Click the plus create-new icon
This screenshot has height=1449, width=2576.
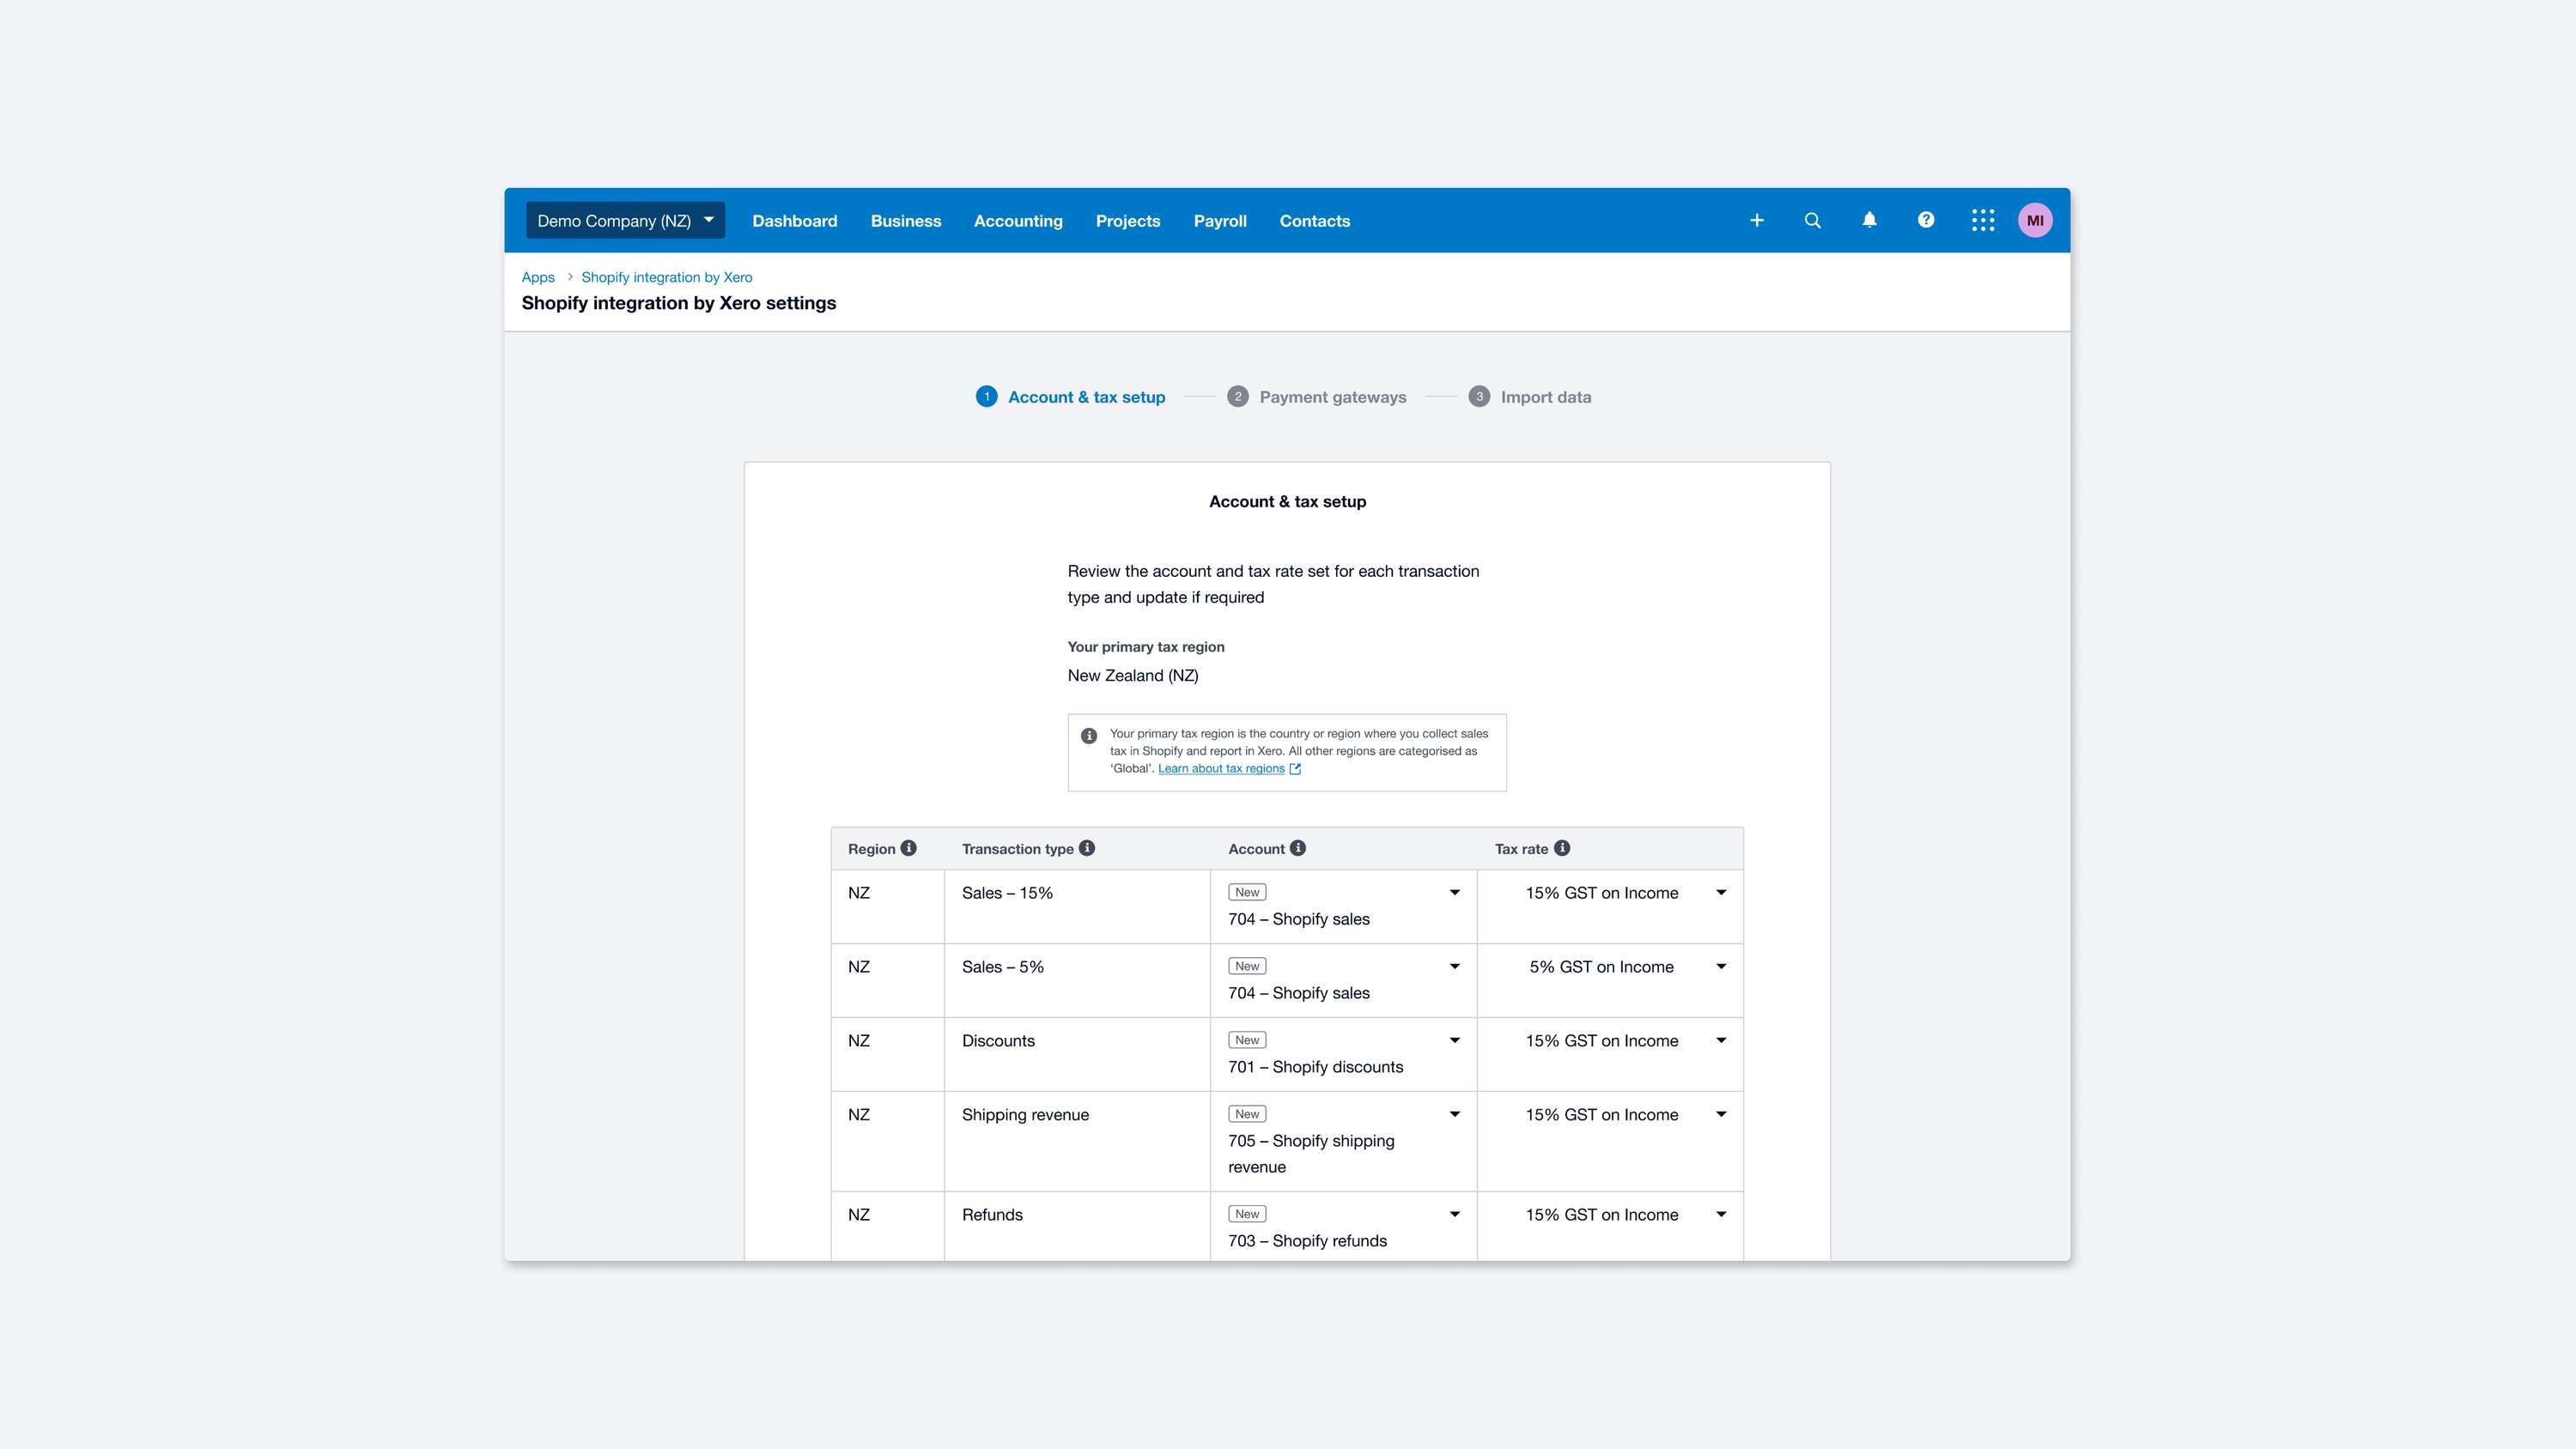(x=1756, y=220)
